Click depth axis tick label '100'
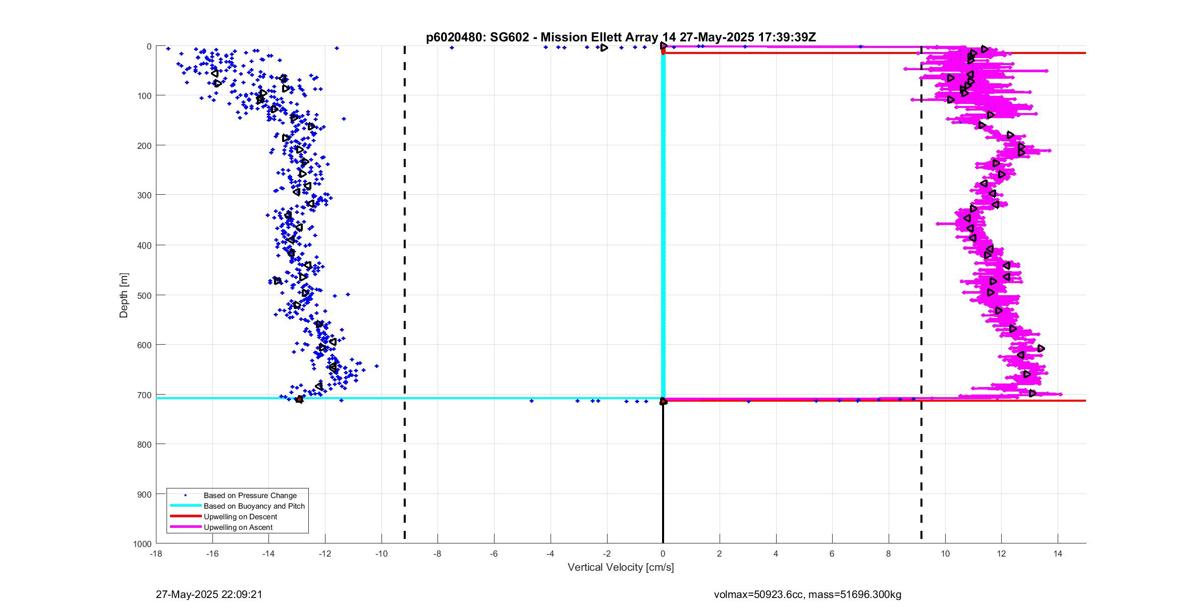Screen dimensions: 1200x611 (x=143, y=96)
